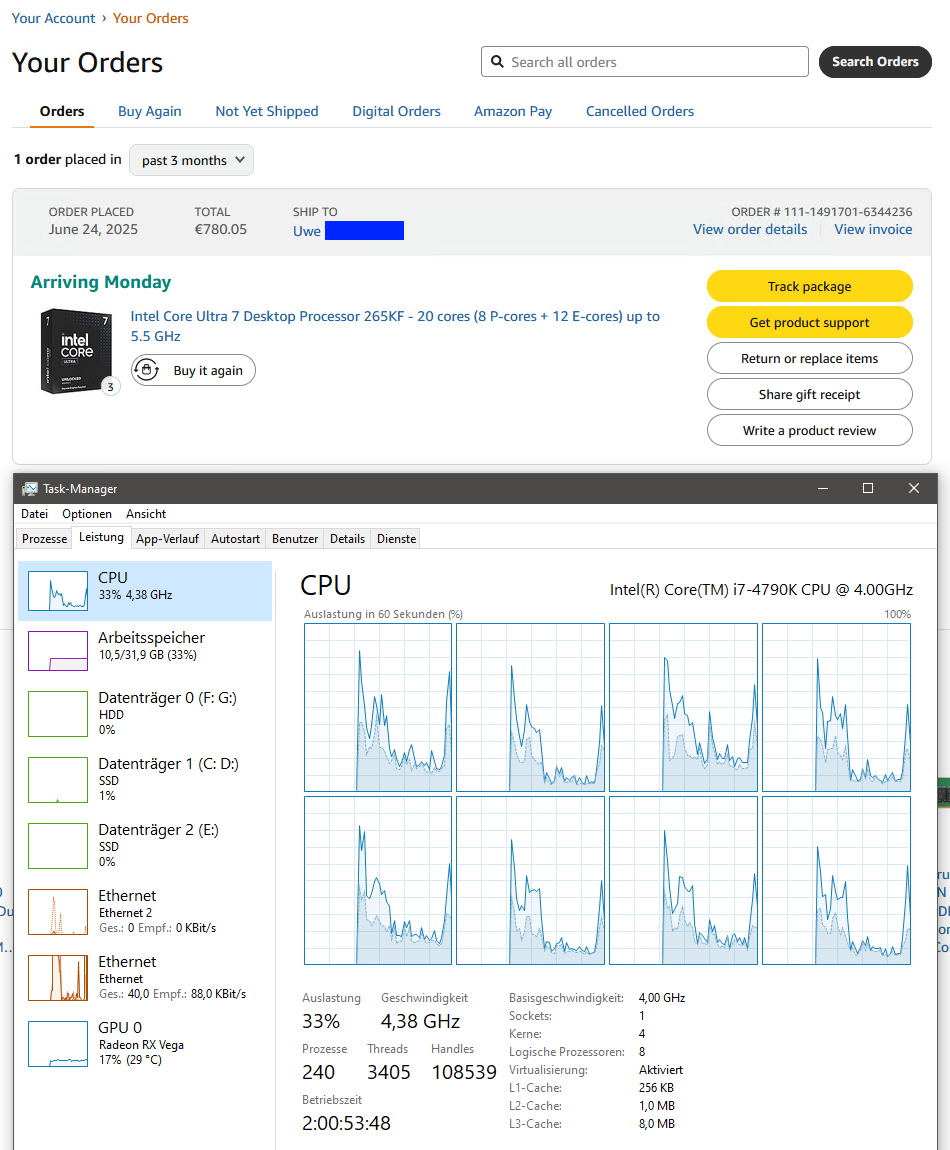
Task: Click the first logical processor usage graph
Action: 378,708
